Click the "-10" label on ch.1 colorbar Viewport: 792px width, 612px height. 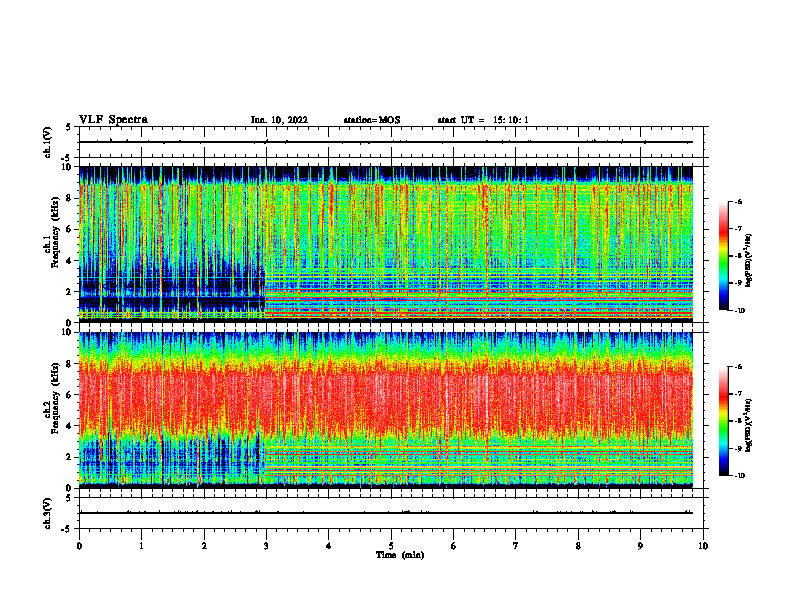(x=740, y=310)
